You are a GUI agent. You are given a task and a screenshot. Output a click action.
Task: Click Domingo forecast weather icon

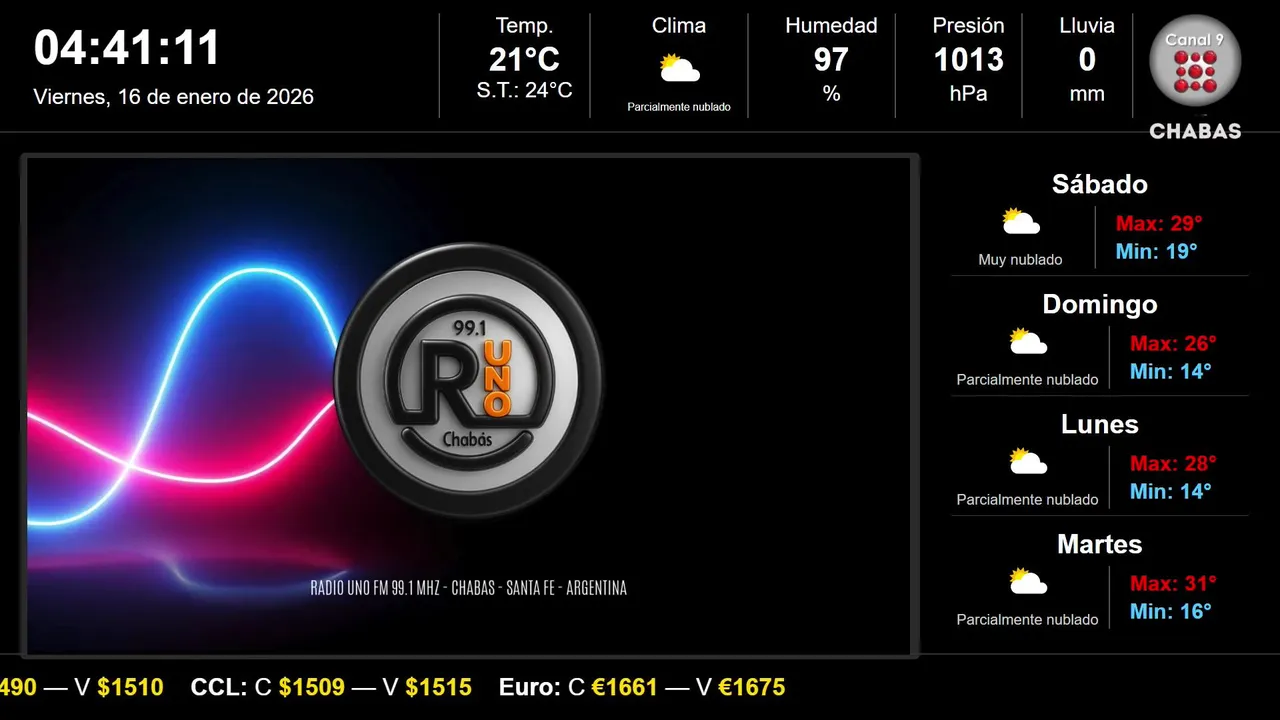pyautogui.click(x=1028, y=342)
